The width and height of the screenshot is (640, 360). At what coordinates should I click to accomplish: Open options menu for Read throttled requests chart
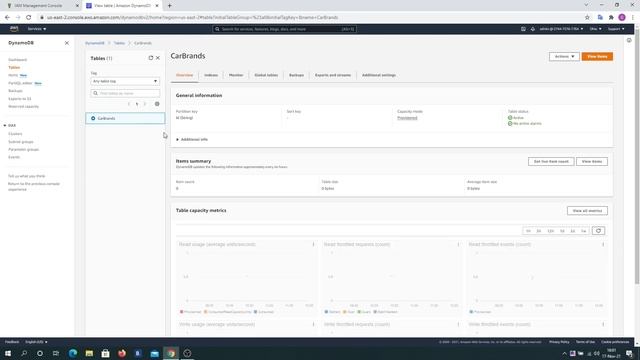(458, 244)
